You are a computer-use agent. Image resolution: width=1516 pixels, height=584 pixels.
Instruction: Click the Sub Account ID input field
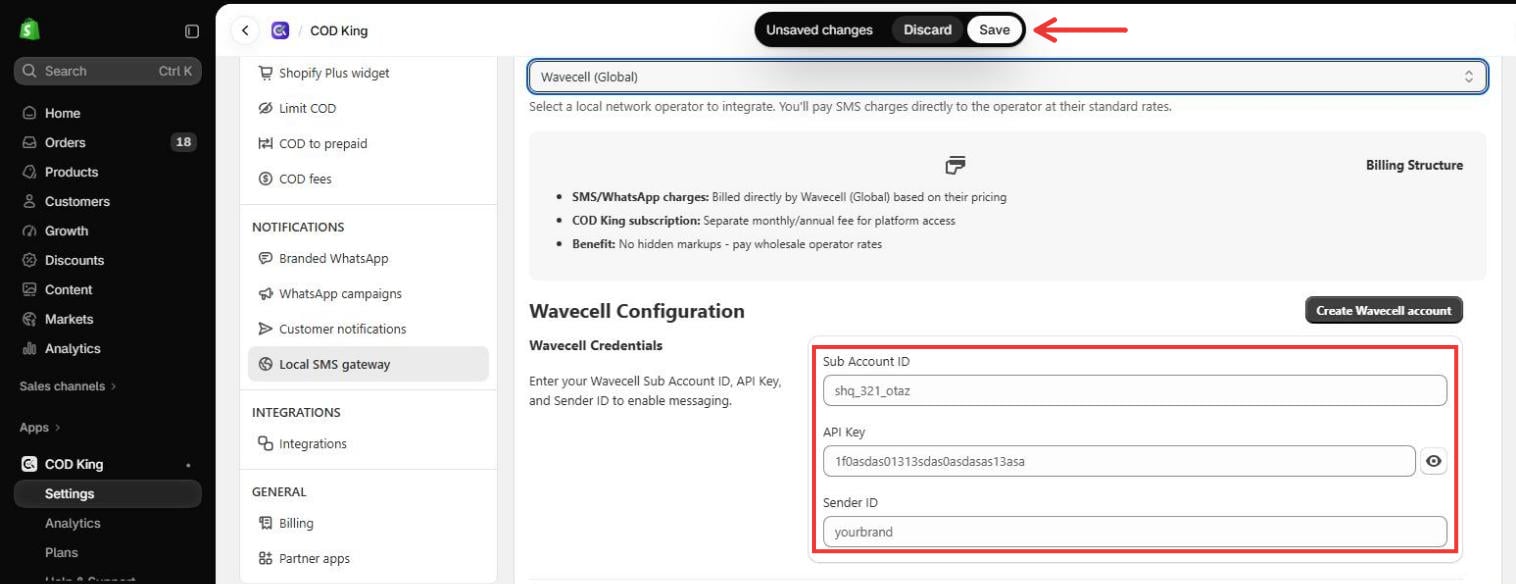click(x=1135, y=391)
